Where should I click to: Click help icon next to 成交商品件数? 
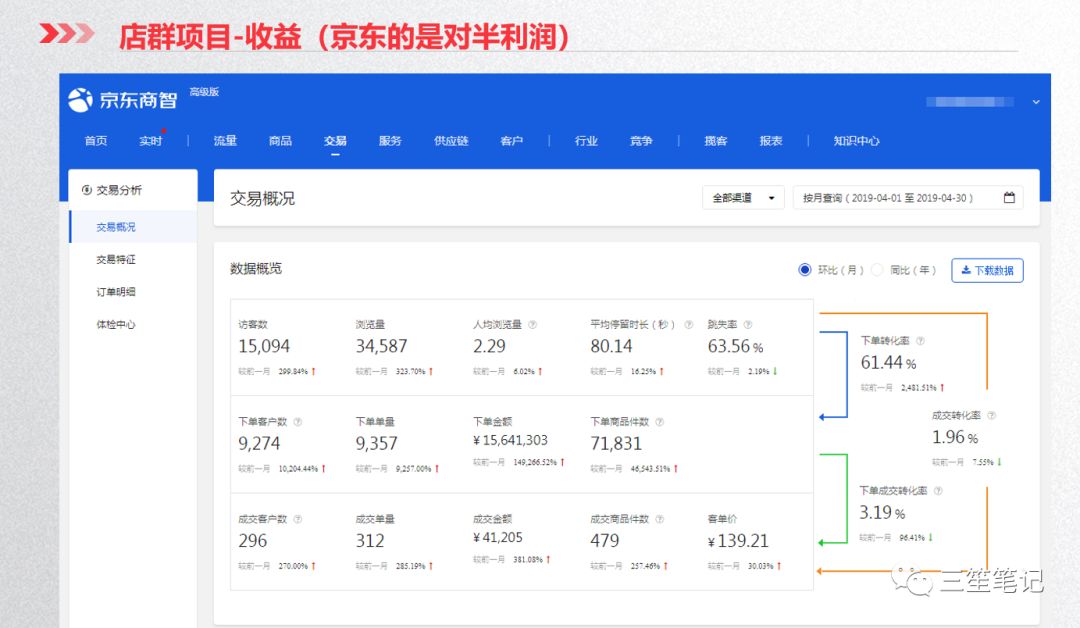pyautogui.click(x=659, y=519)
